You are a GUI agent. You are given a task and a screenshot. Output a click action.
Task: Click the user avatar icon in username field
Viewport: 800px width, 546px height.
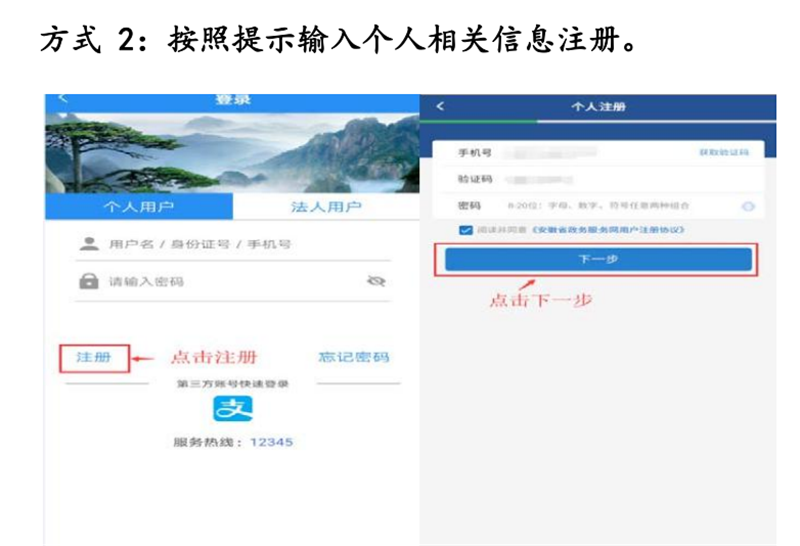coord(89,244)
